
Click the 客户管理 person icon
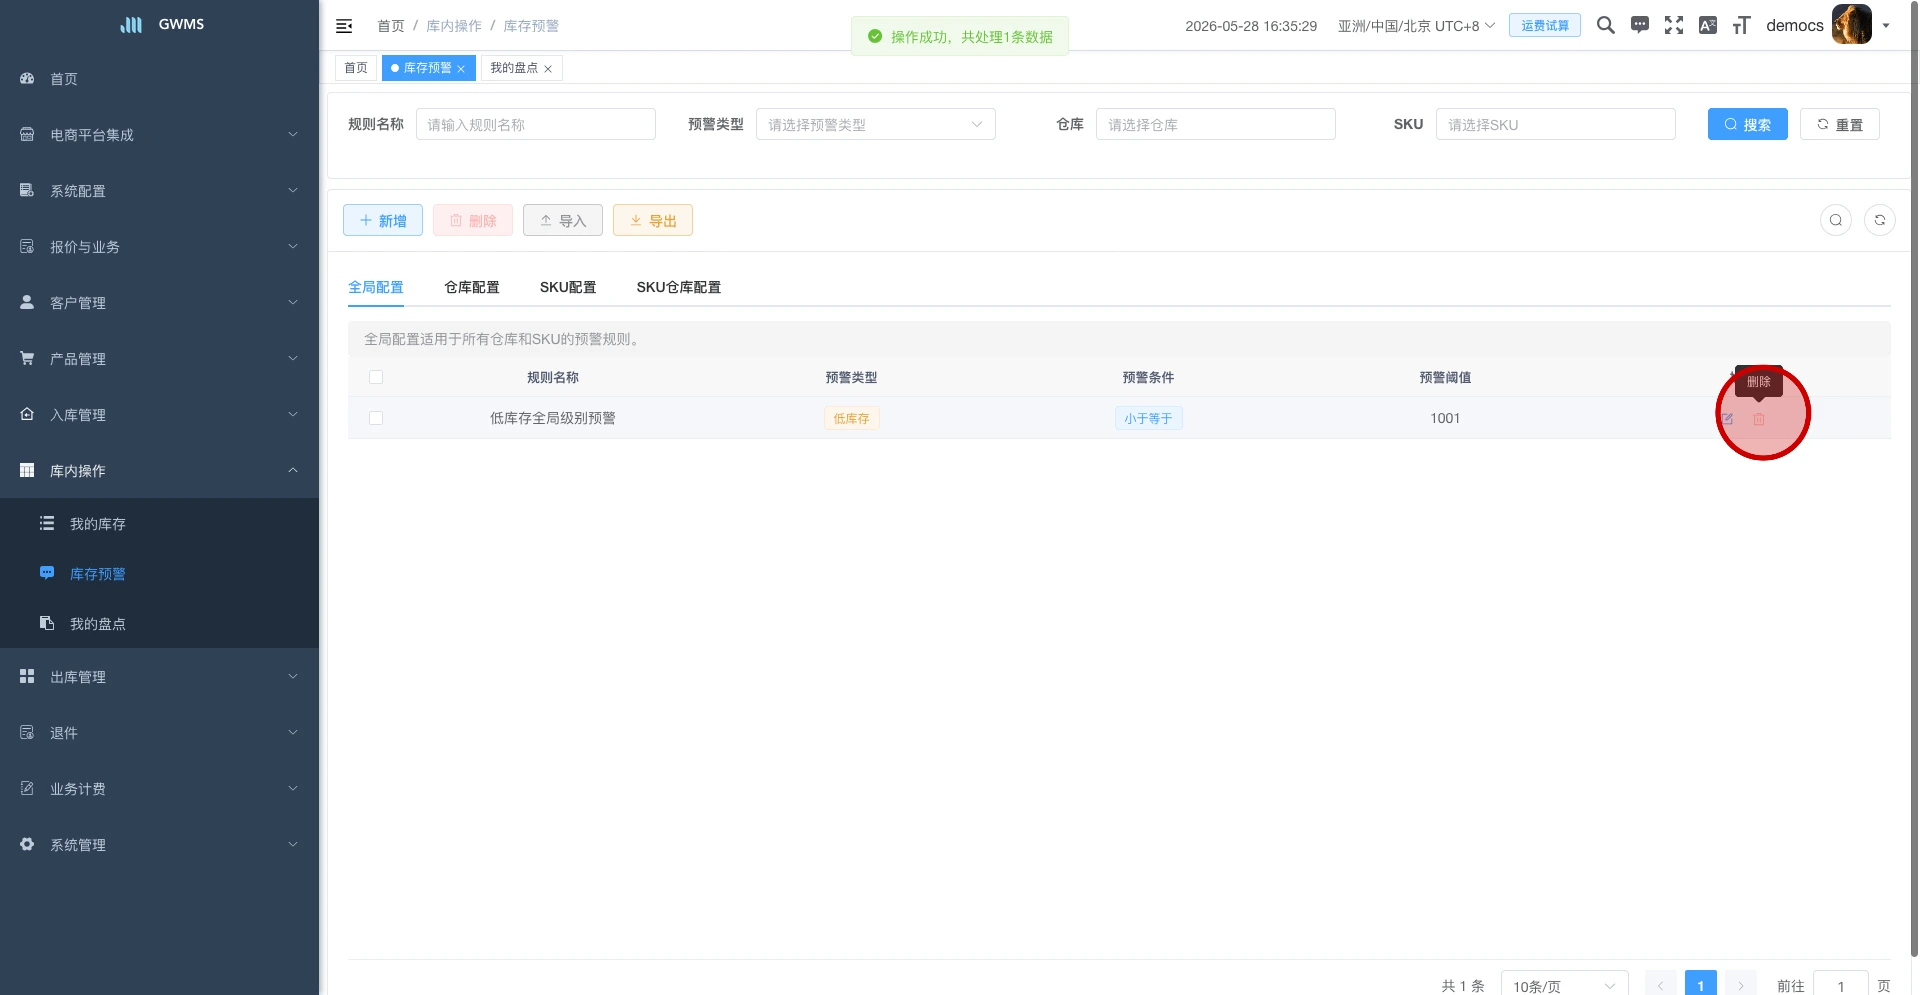click(27, 302)
